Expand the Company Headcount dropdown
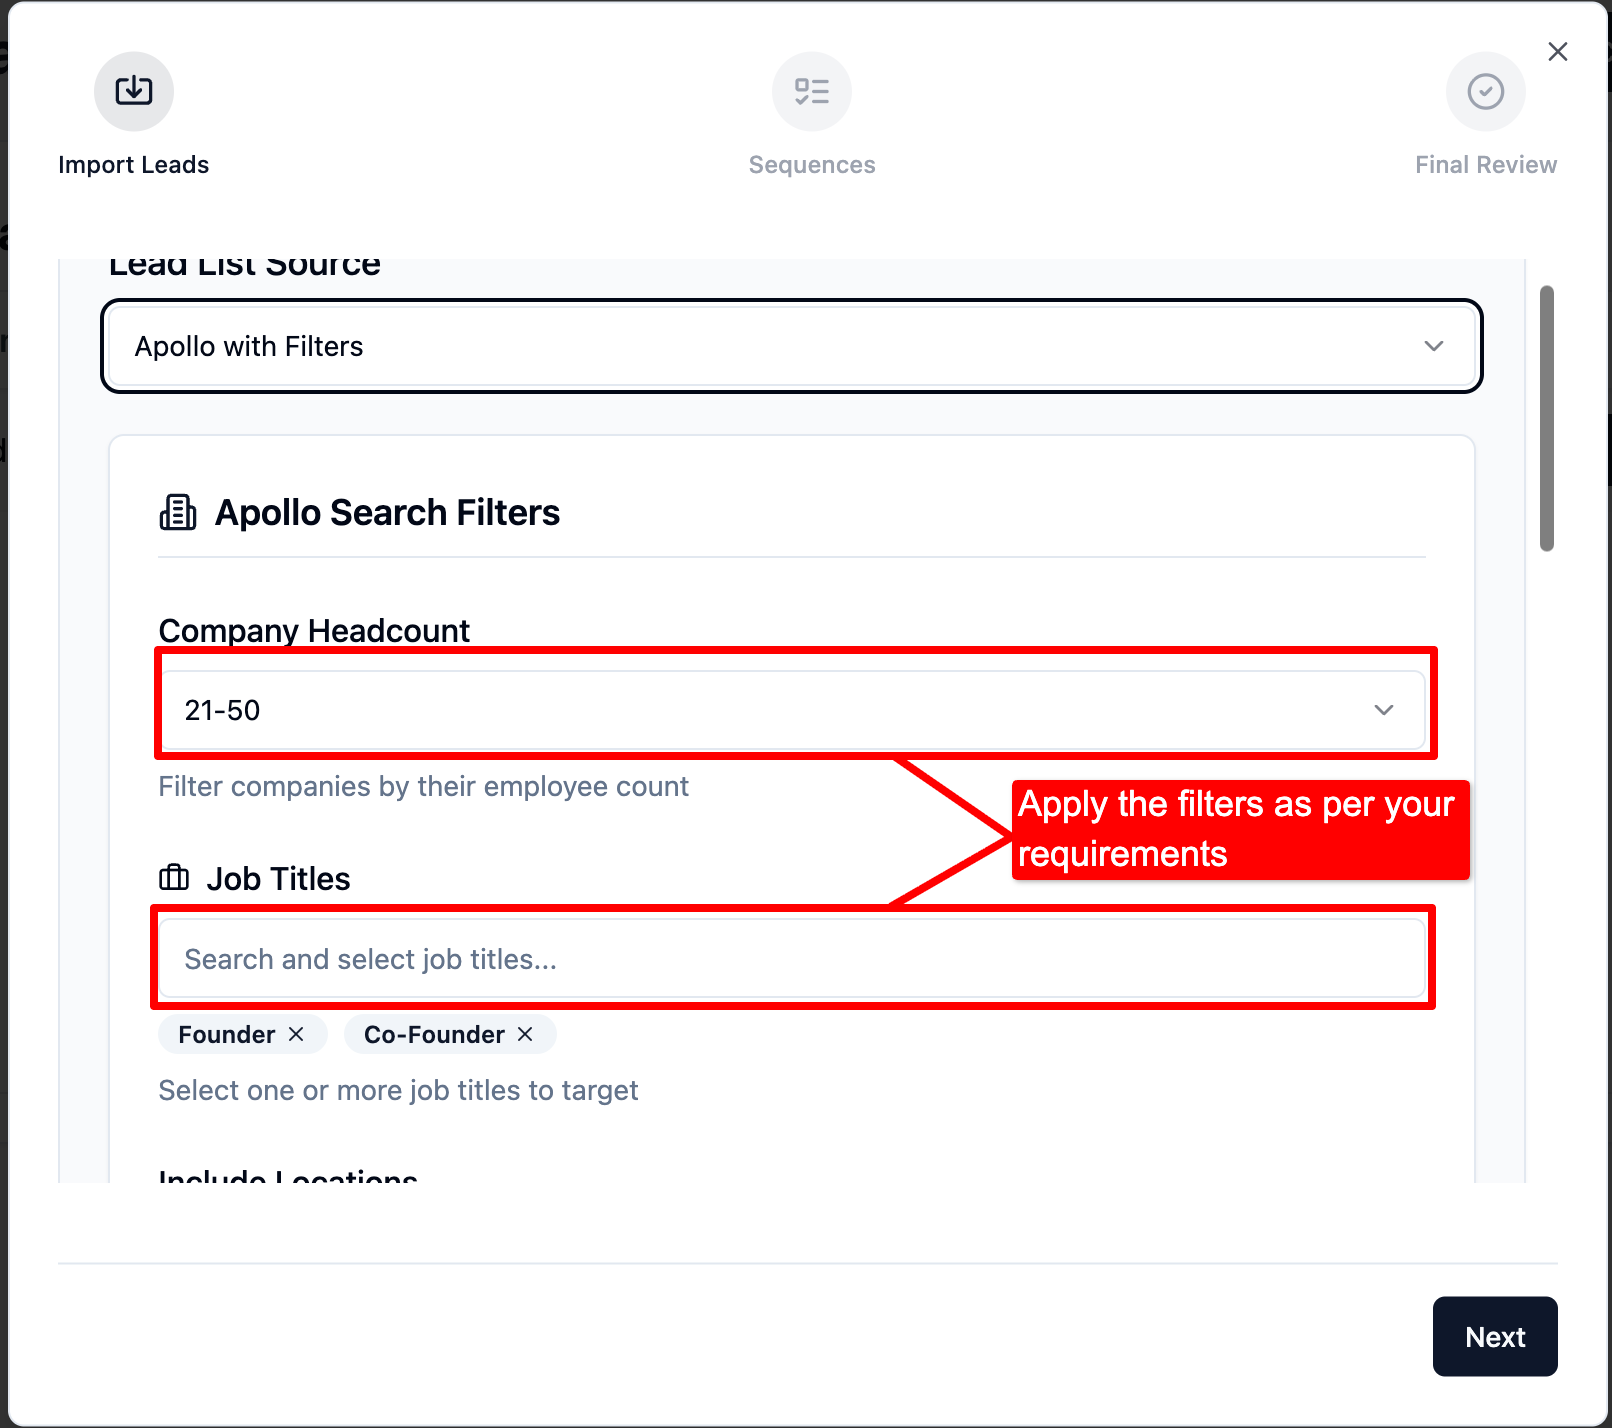 [790, 710]
